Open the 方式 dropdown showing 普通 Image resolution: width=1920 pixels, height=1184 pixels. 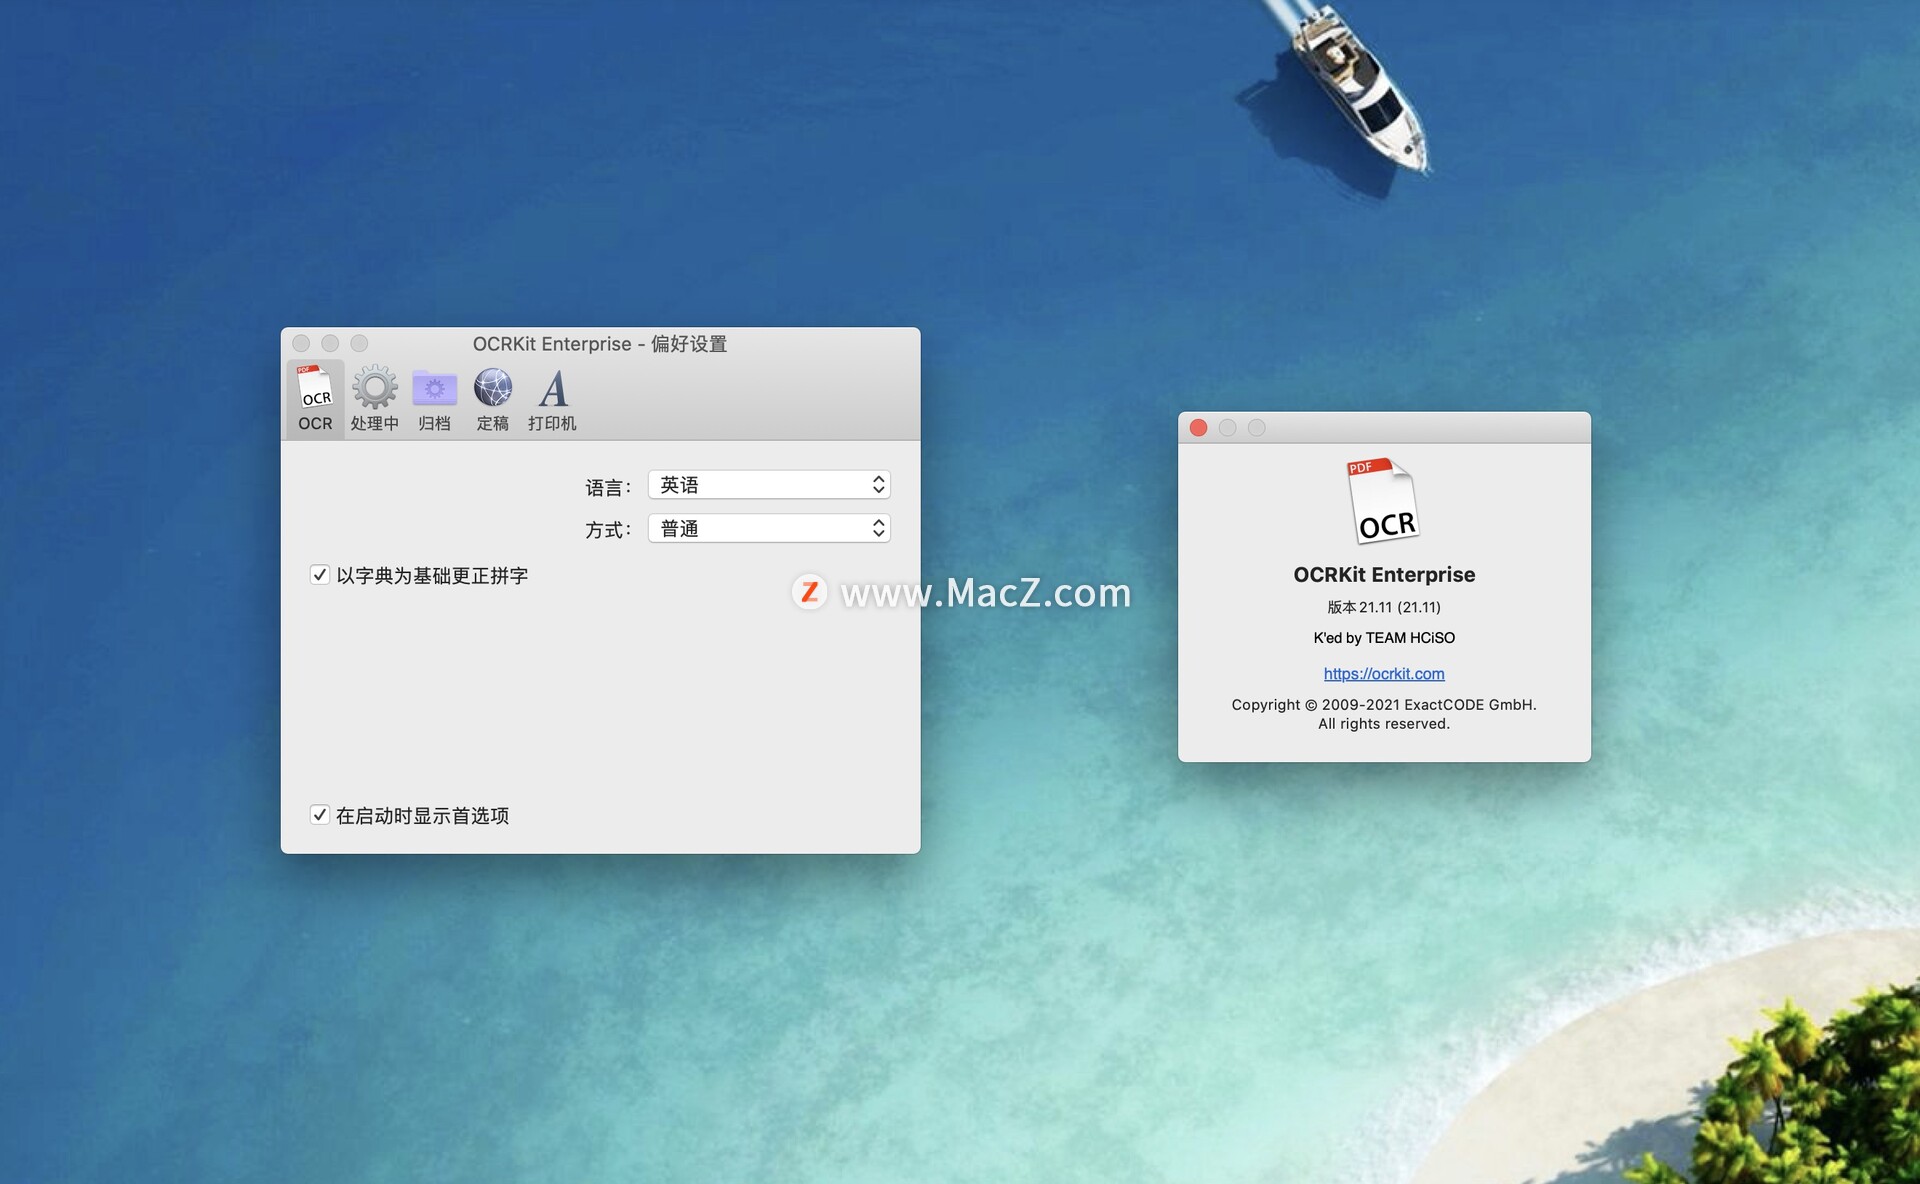coord(769,528)
